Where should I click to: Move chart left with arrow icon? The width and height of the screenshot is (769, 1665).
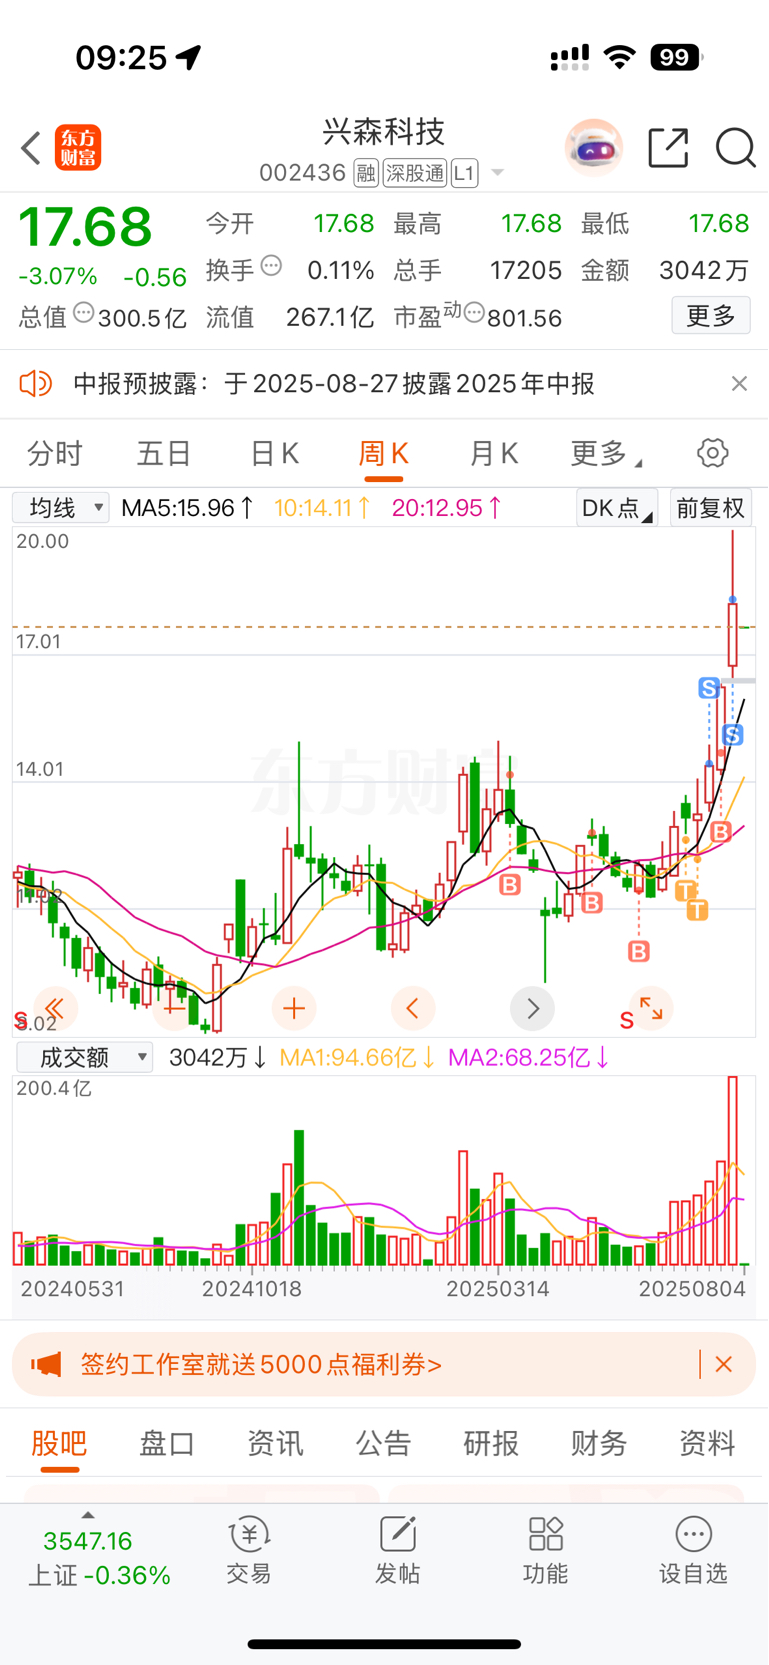413,1008
